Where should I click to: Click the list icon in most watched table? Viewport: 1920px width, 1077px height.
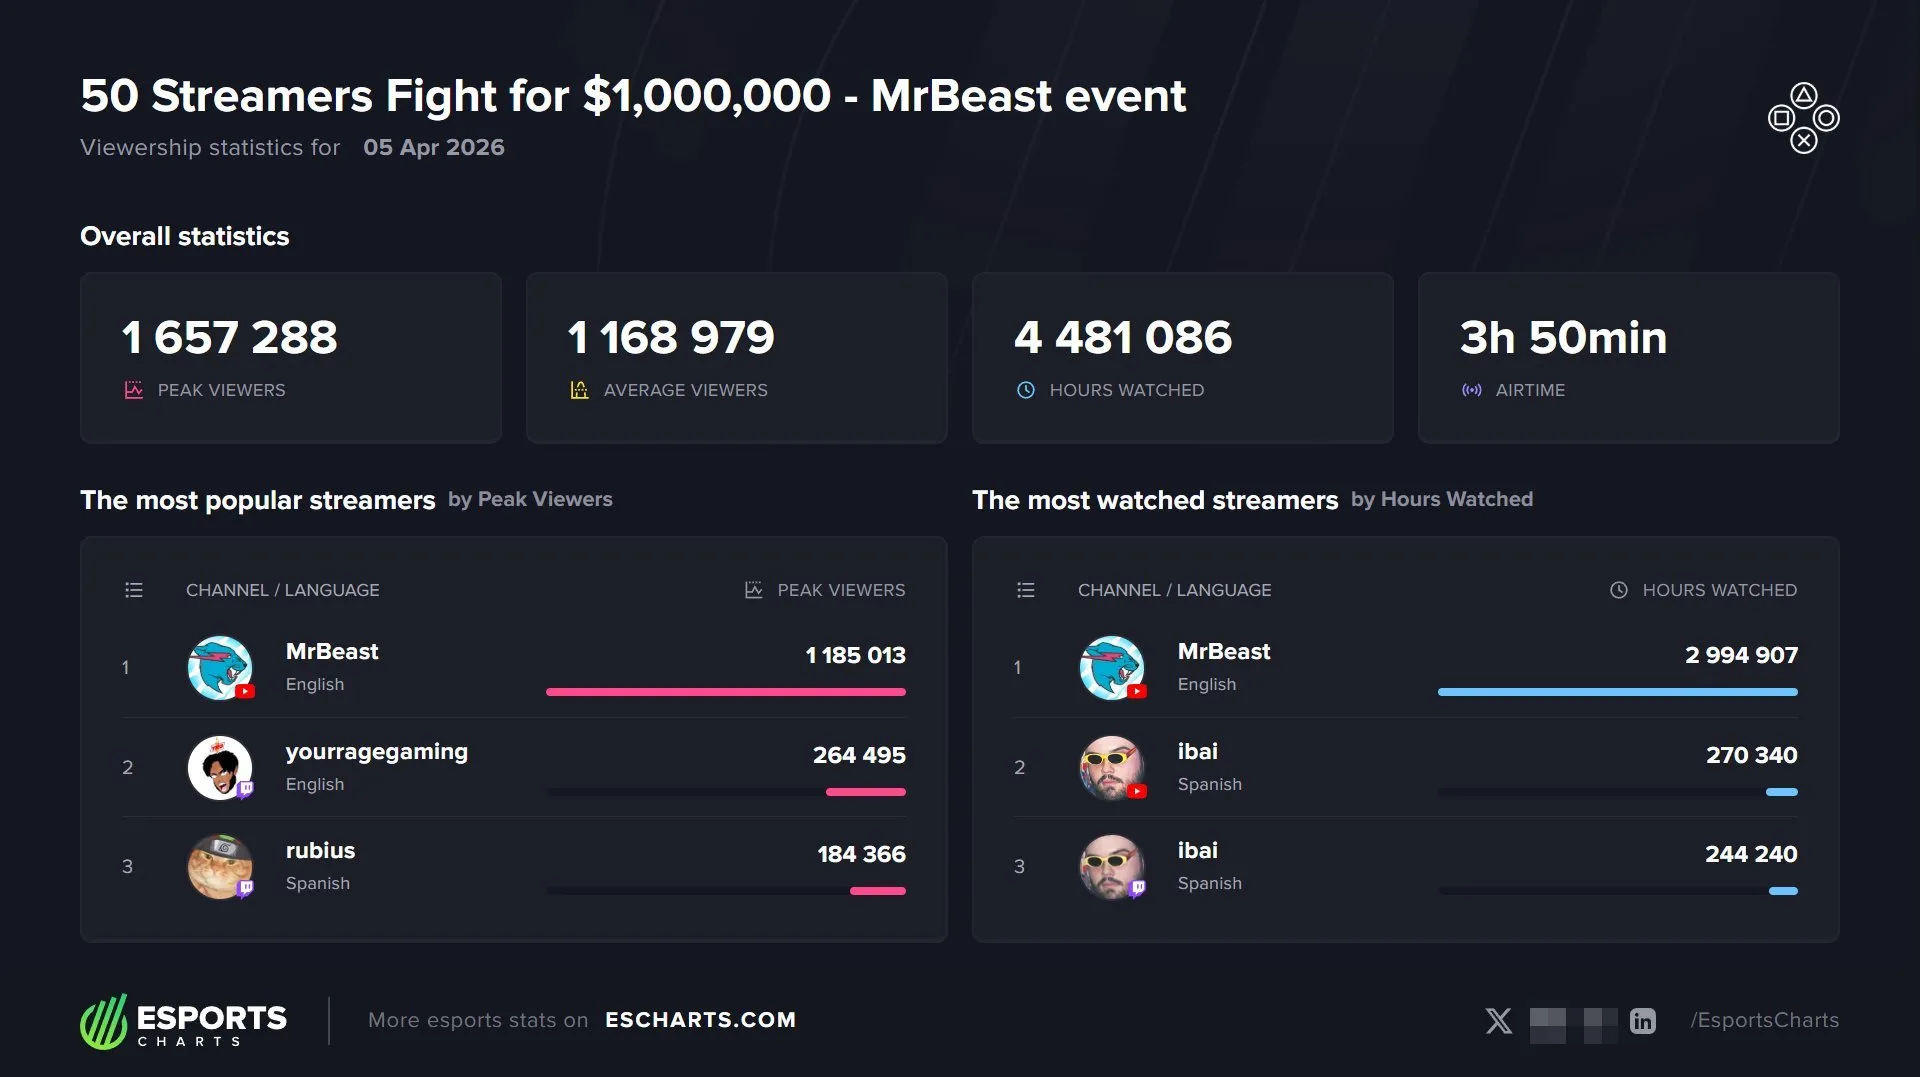[x=1025, y=590]
